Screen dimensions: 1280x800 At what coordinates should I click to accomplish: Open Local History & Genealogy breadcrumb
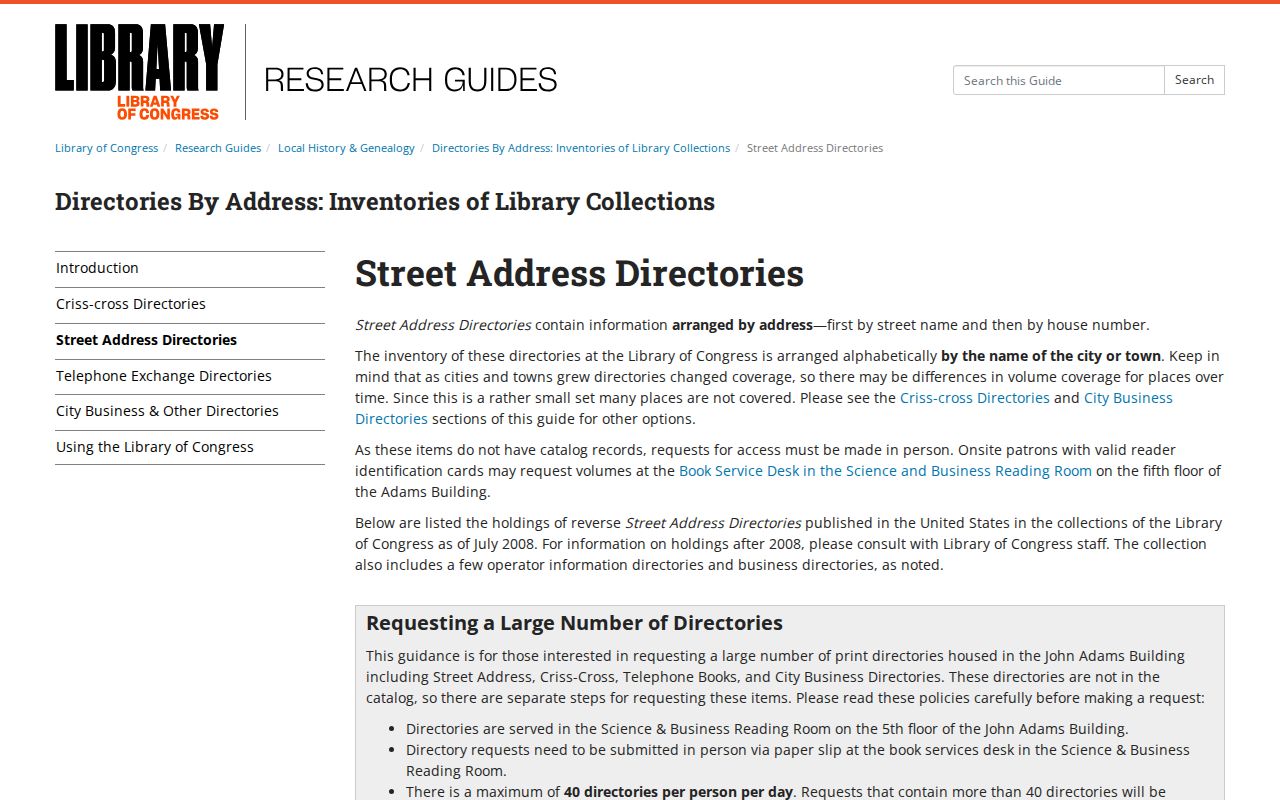click(x=346, y=148)
